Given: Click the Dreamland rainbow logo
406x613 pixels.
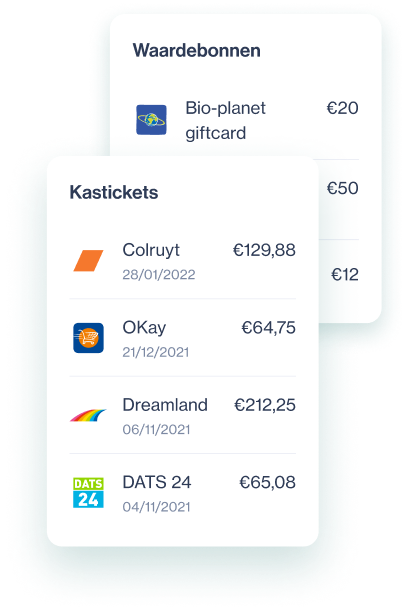Looking at the screenshot, I should pos(88,415).
